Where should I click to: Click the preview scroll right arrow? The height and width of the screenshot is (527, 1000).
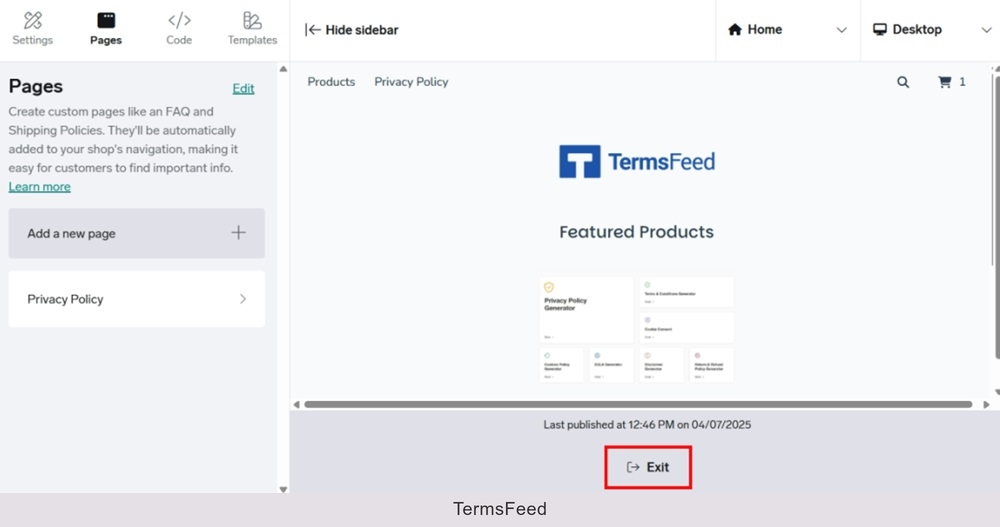(x=987, y=405)
